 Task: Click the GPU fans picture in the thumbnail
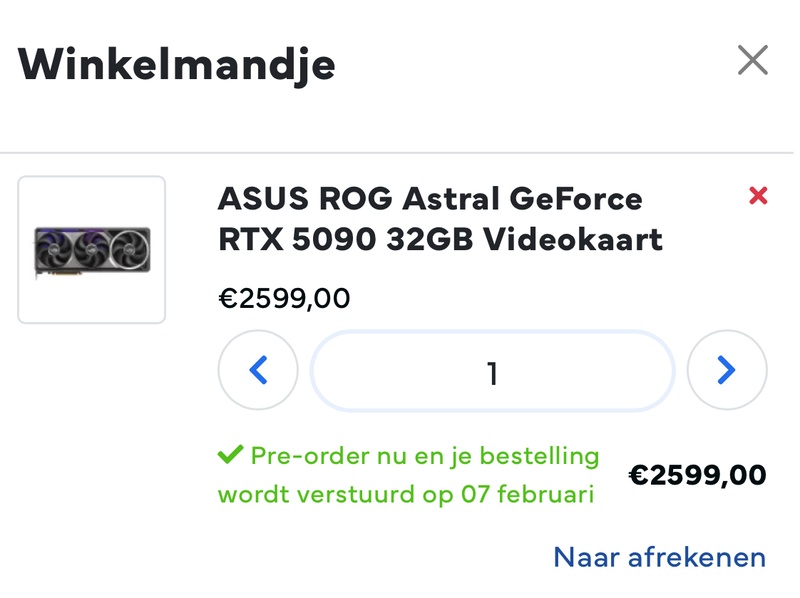(x=92, y=247)
